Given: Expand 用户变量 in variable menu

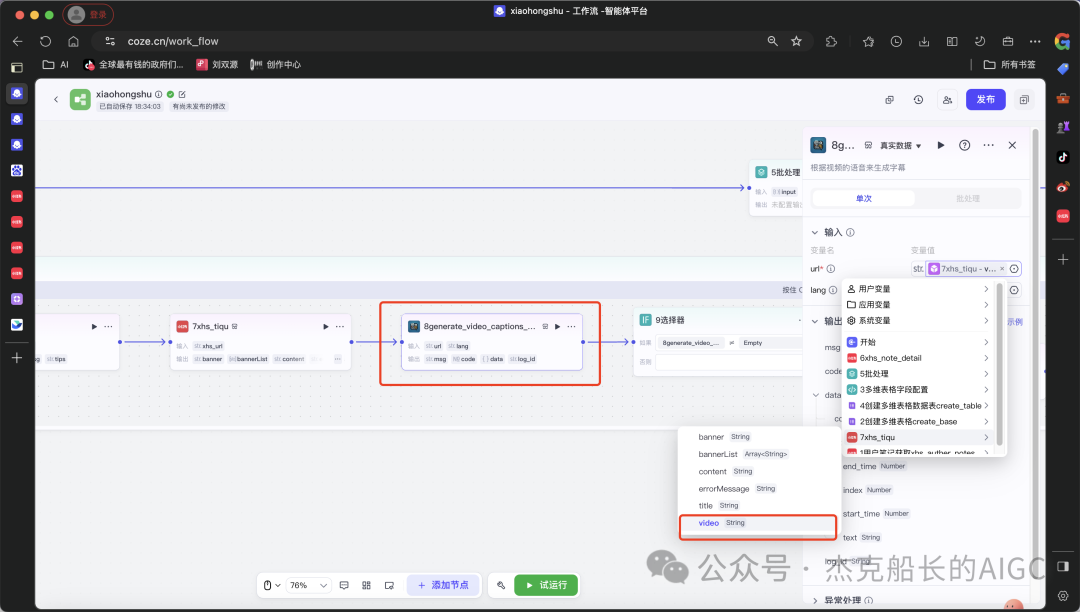Looking at the screenshot, I should (x=917, y=289).
